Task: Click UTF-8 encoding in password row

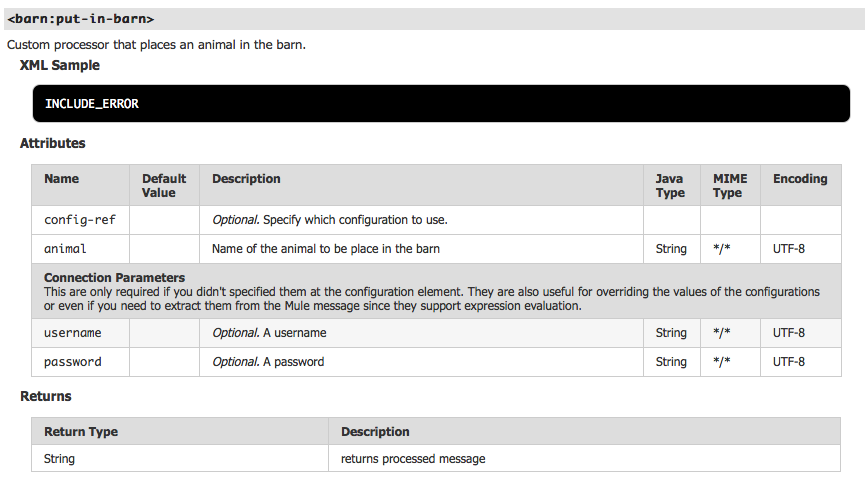Action: pos(789,362)
